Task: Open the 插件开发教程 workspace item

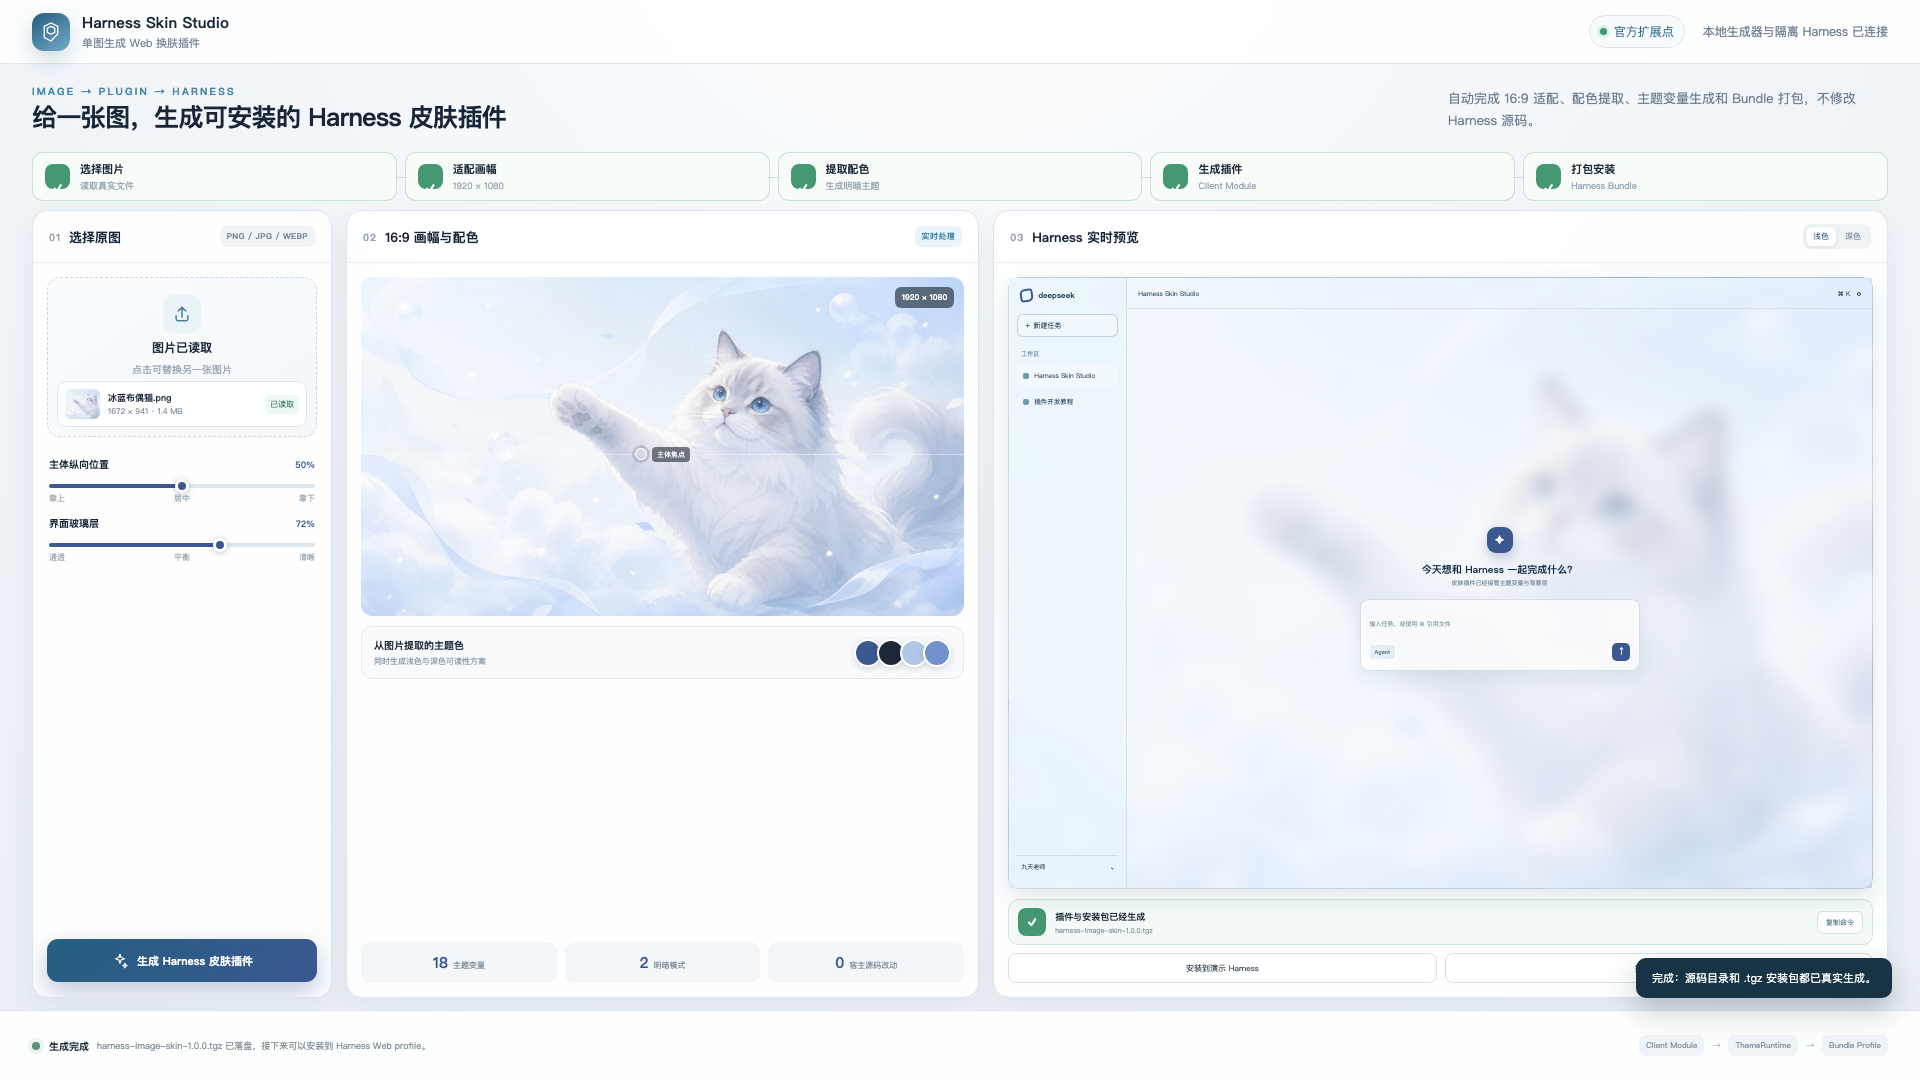Action: click(x=1067, y=402)
